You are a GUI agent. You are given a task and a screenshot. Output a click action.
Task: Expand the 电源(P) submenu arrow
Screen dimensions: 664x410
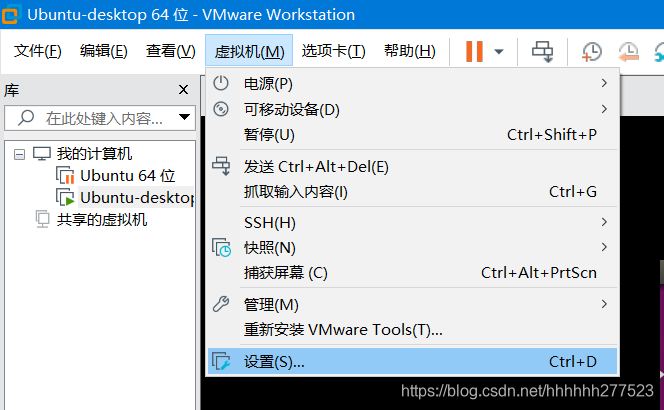point(604,83)
